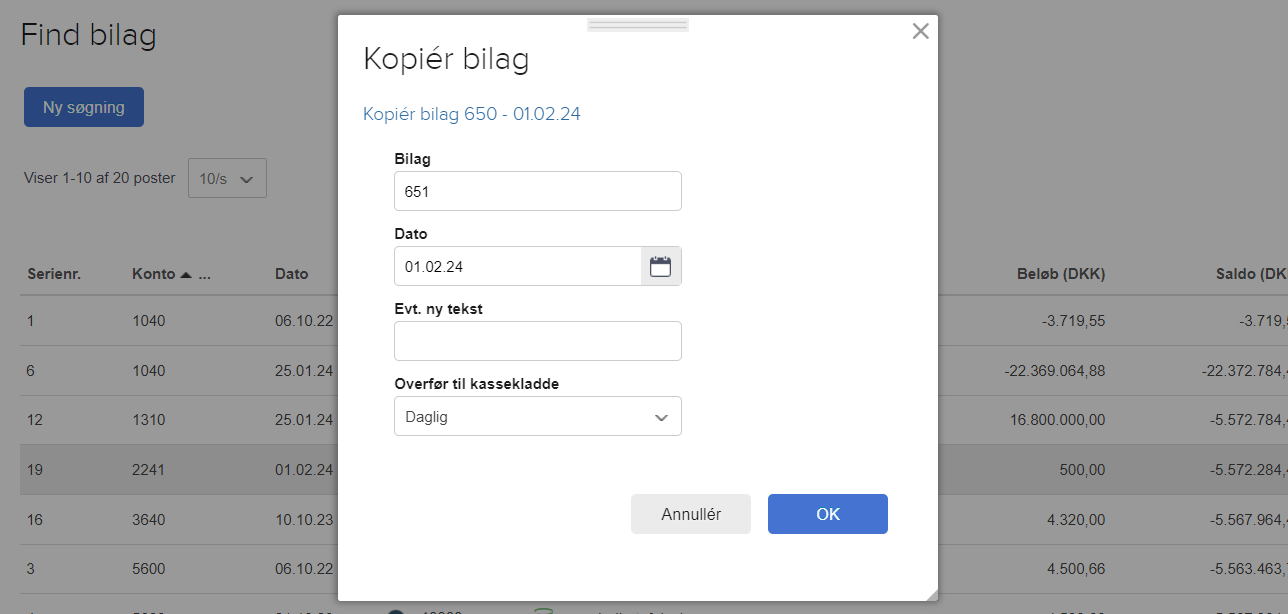Click the Dato field showing 01.02.24
This screenshot has width=1288, height=614.
point(517,266)
